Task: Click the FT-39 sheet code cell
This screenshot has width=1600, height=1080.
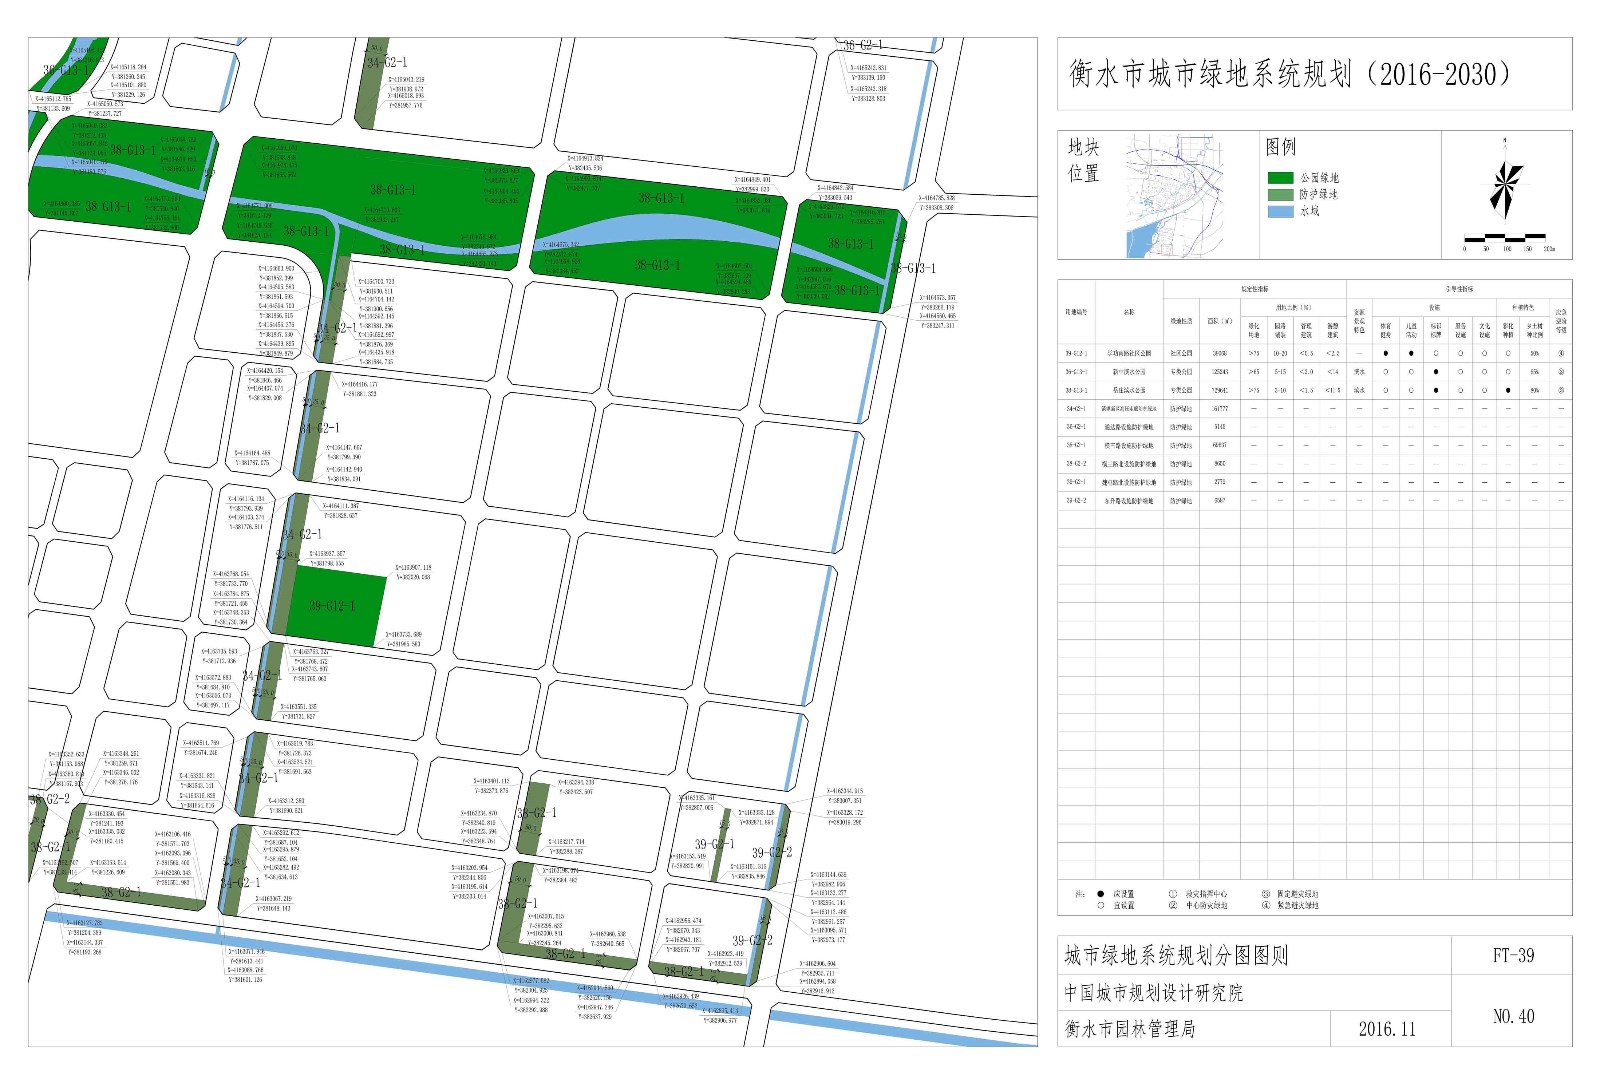Action: pyautogui.click(x=1512, y=955)
